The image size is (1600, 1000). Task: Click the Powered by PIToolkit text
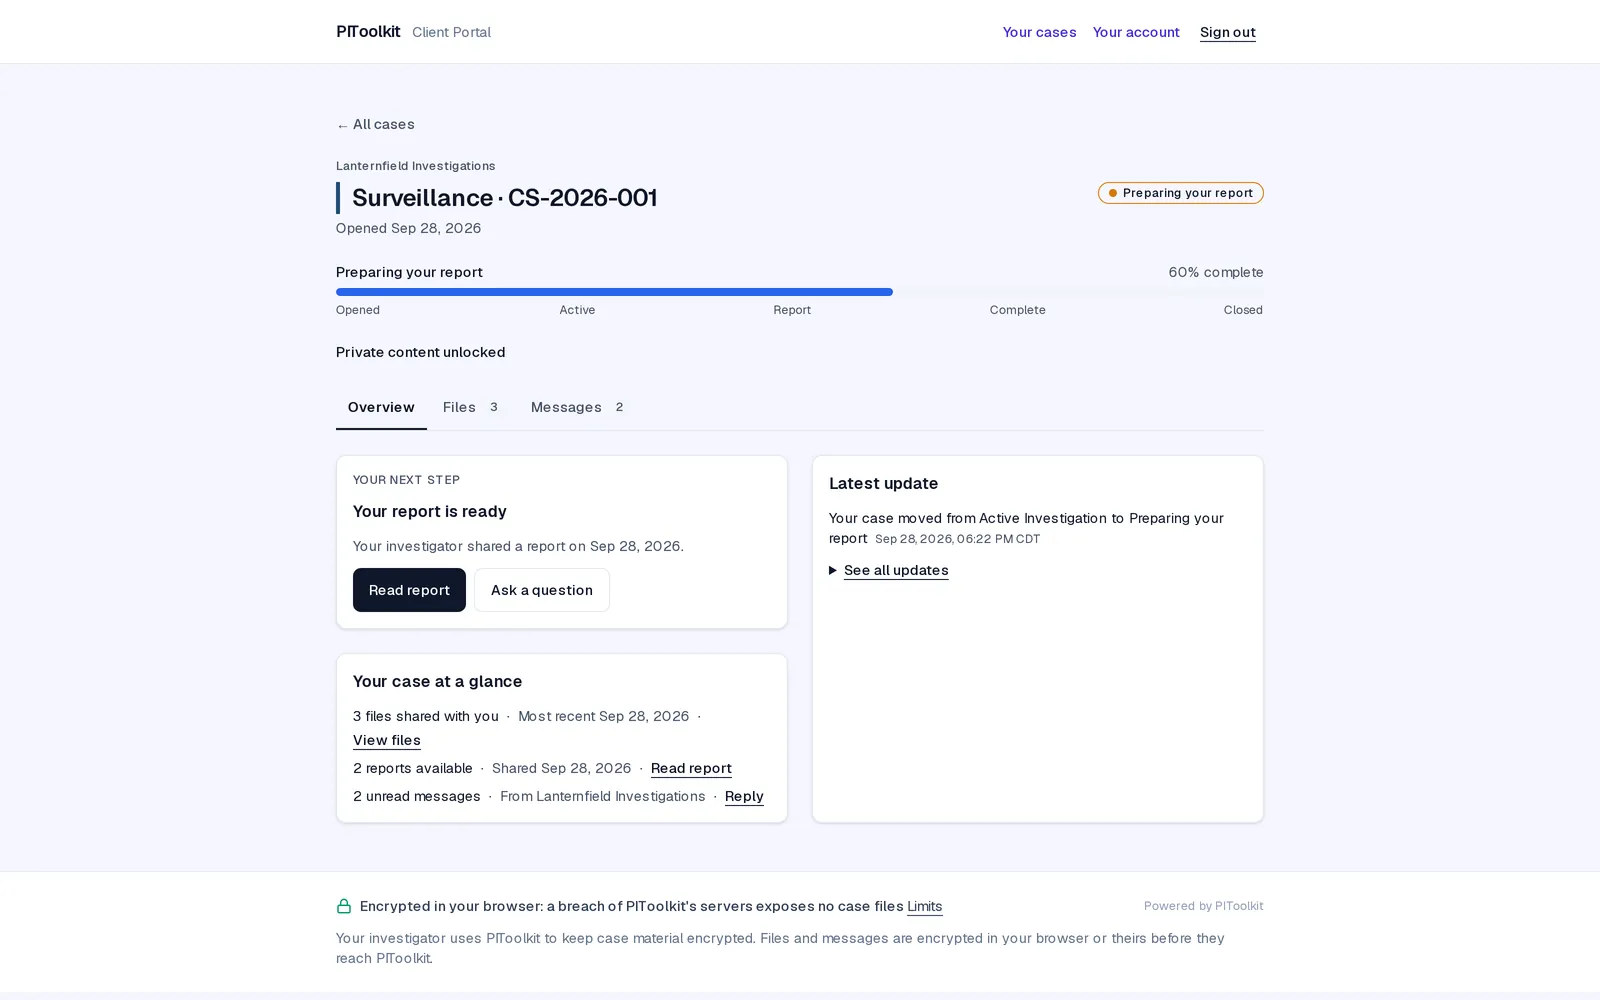[1204, 906]
